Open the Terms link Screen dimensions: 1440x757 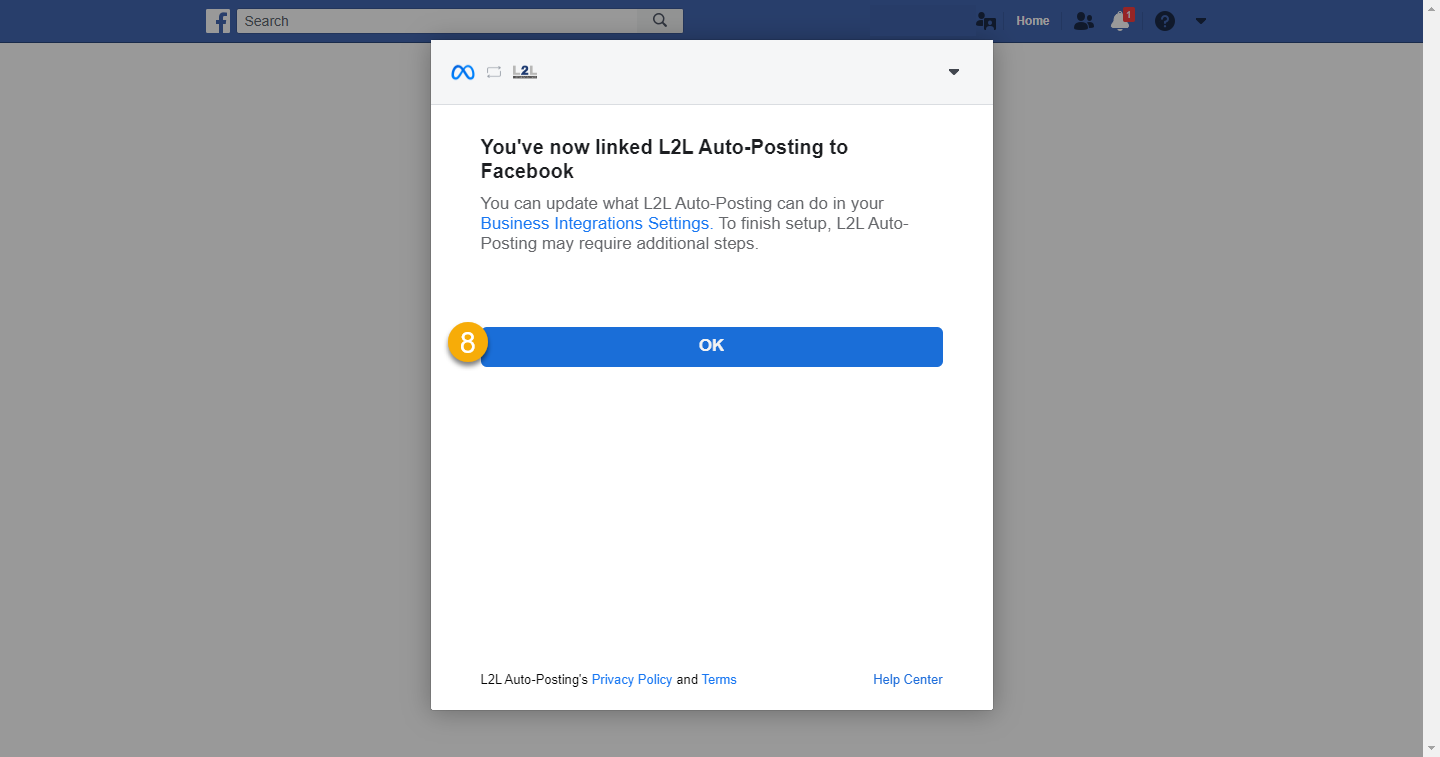[x=719, y=679]
